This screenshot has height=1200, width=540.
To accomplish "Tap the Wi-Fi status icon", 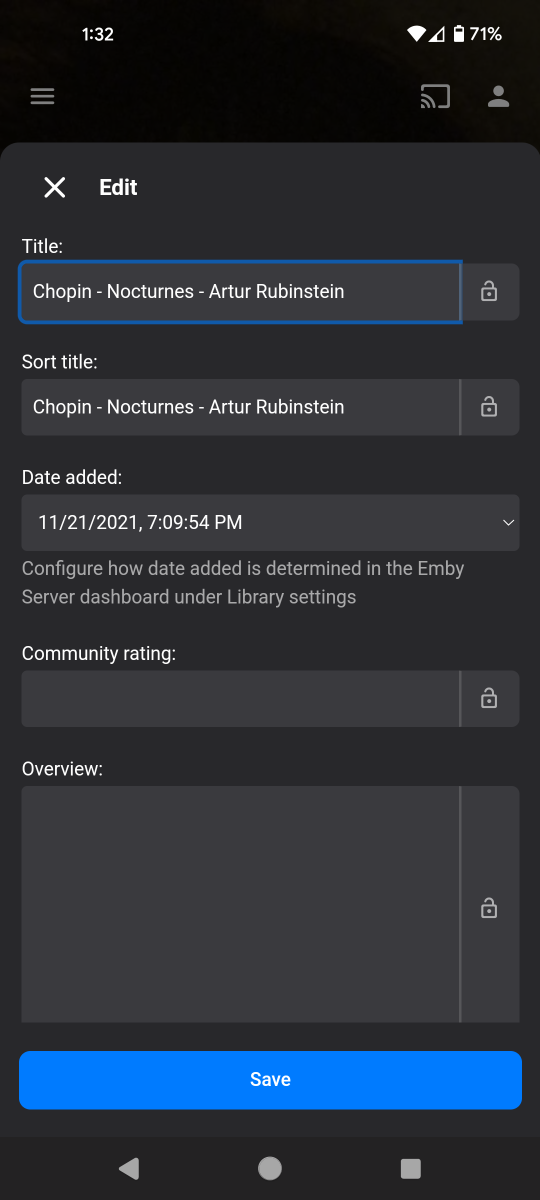I will coord(416,34).
